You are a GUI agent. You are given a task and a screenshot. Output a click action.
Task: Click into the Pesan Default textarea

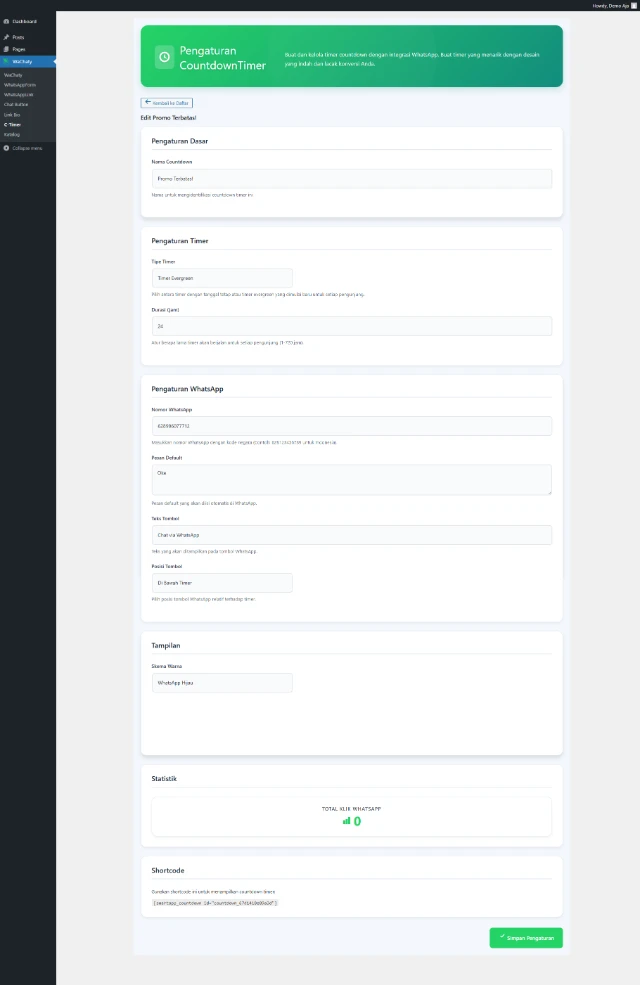point(351,478)
